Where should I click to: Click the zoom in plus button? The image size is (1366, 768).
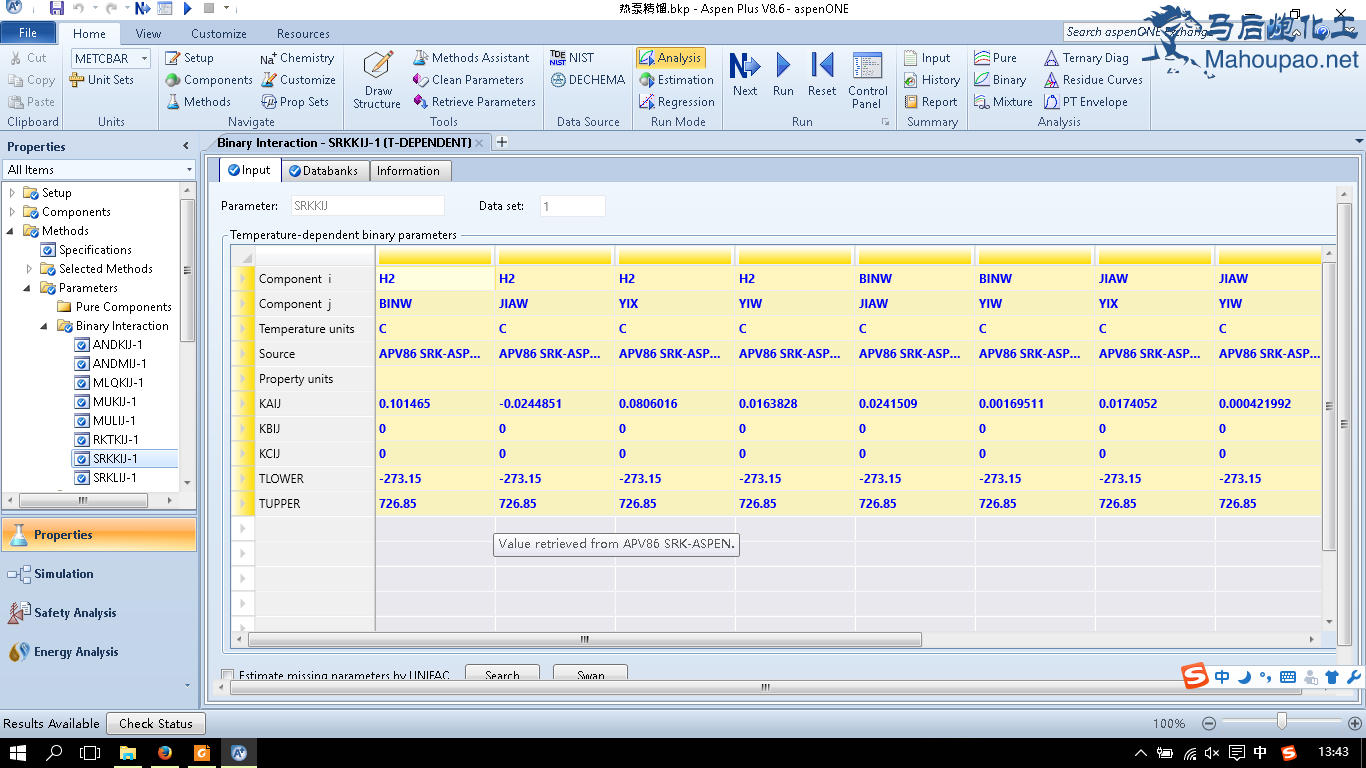1354,723
